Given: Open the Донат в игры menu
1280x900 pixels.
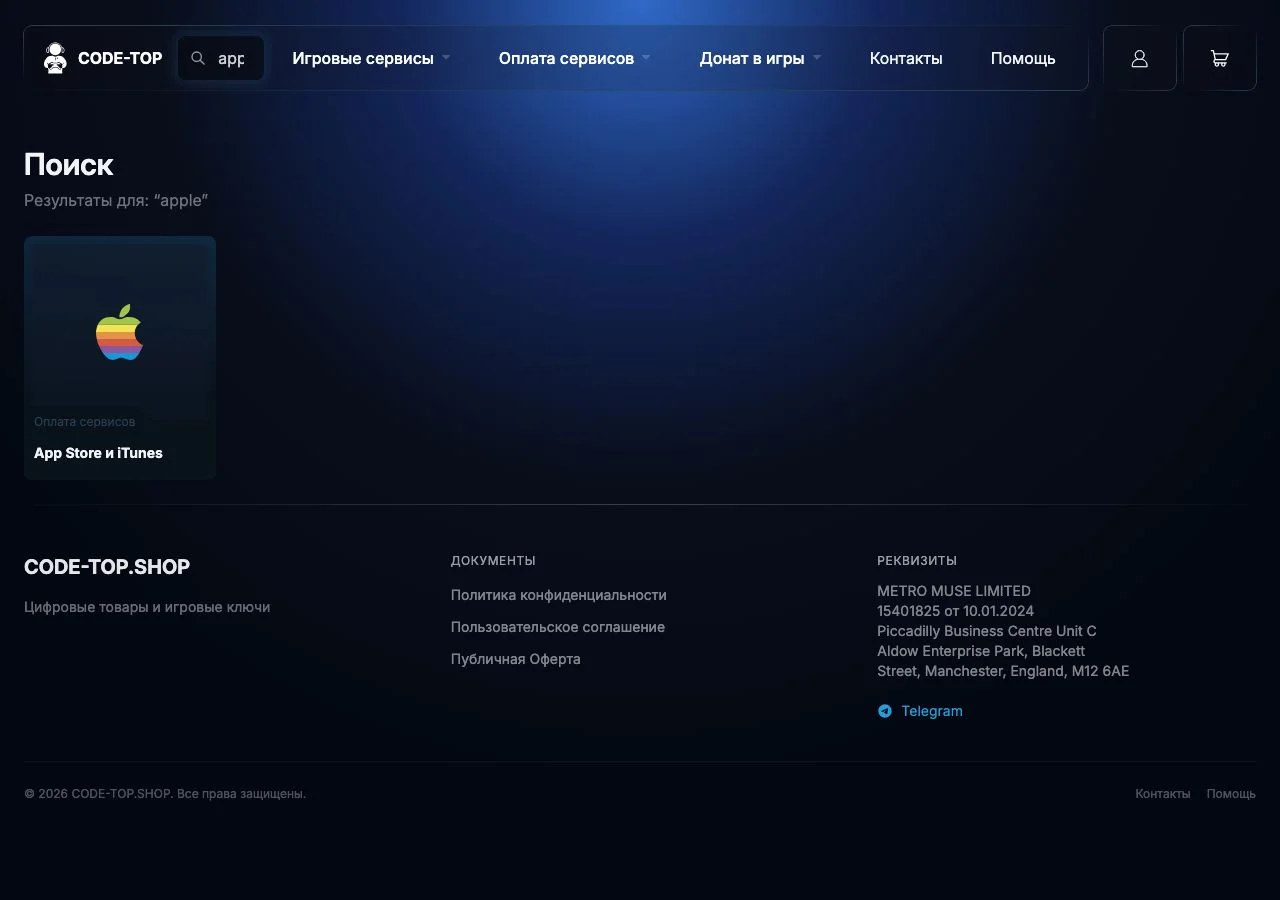Looking at the screenshot, I should click(x=752, y=58).
